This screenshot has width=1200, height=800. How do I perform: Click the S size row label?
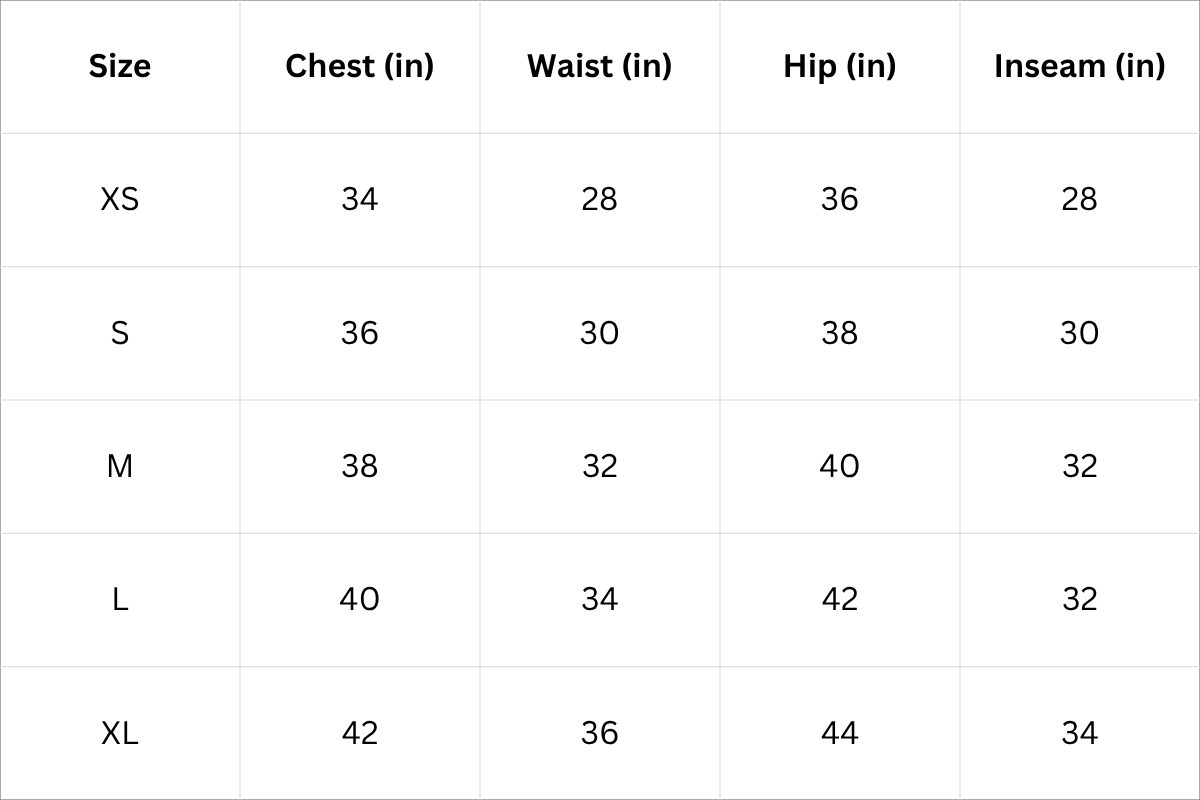[x=120, y=332]
